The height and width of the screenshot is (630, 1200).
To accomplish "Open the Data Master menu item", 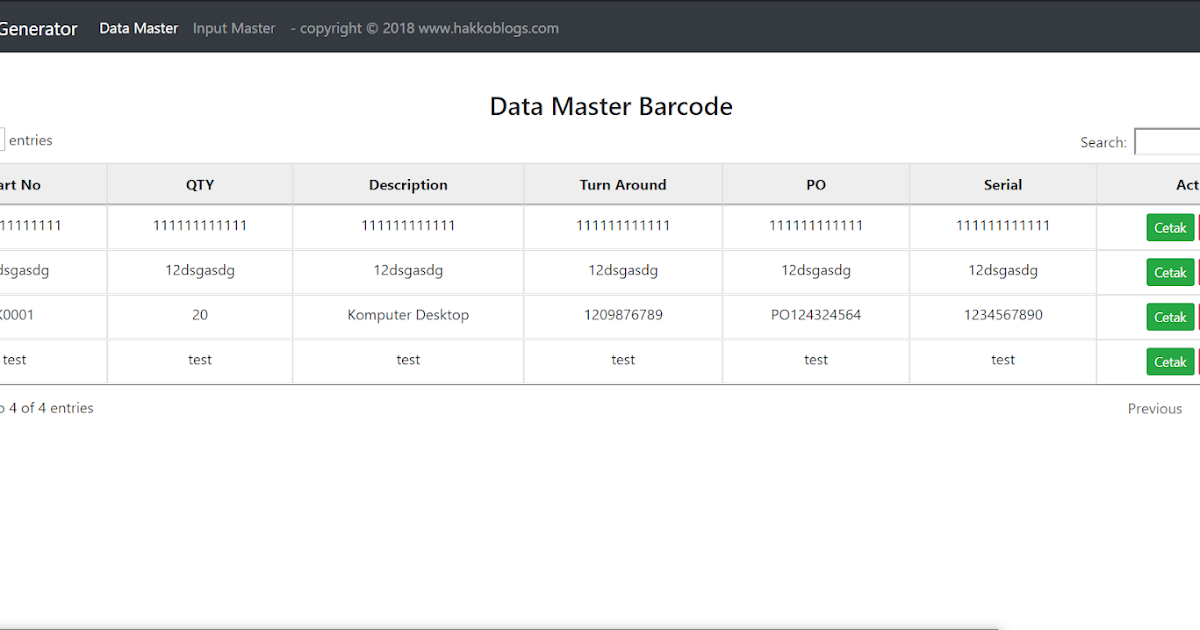I will [138, 28].
